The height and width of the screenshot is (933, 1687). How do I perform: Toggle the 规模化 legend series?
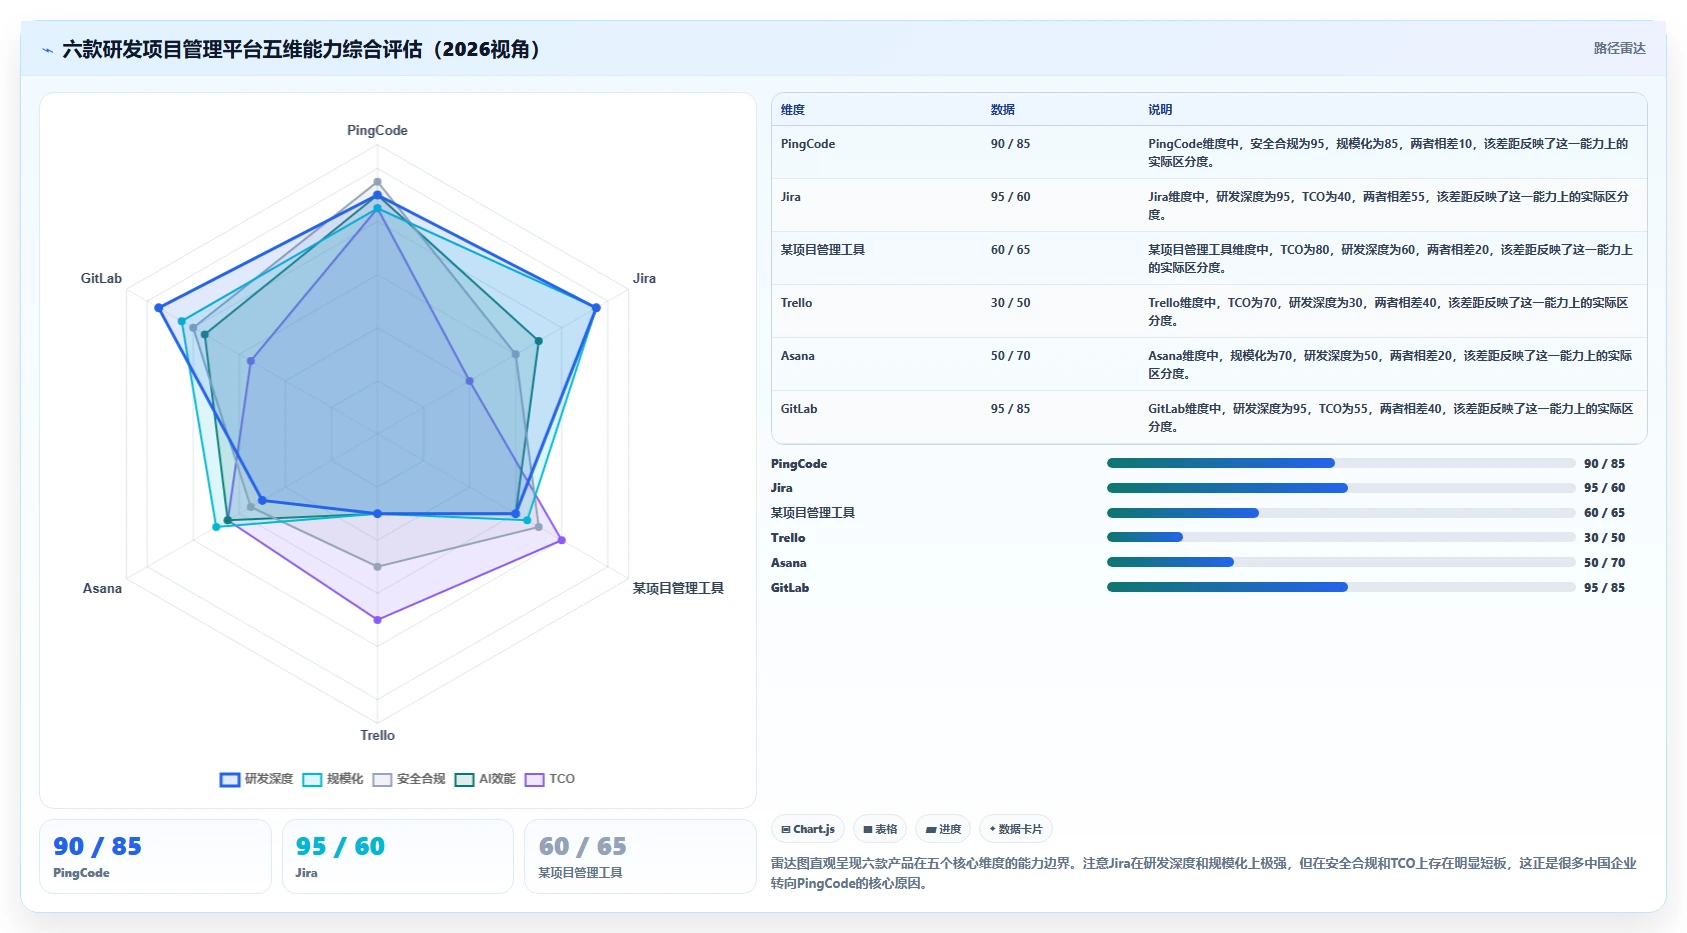click(333, 779)
